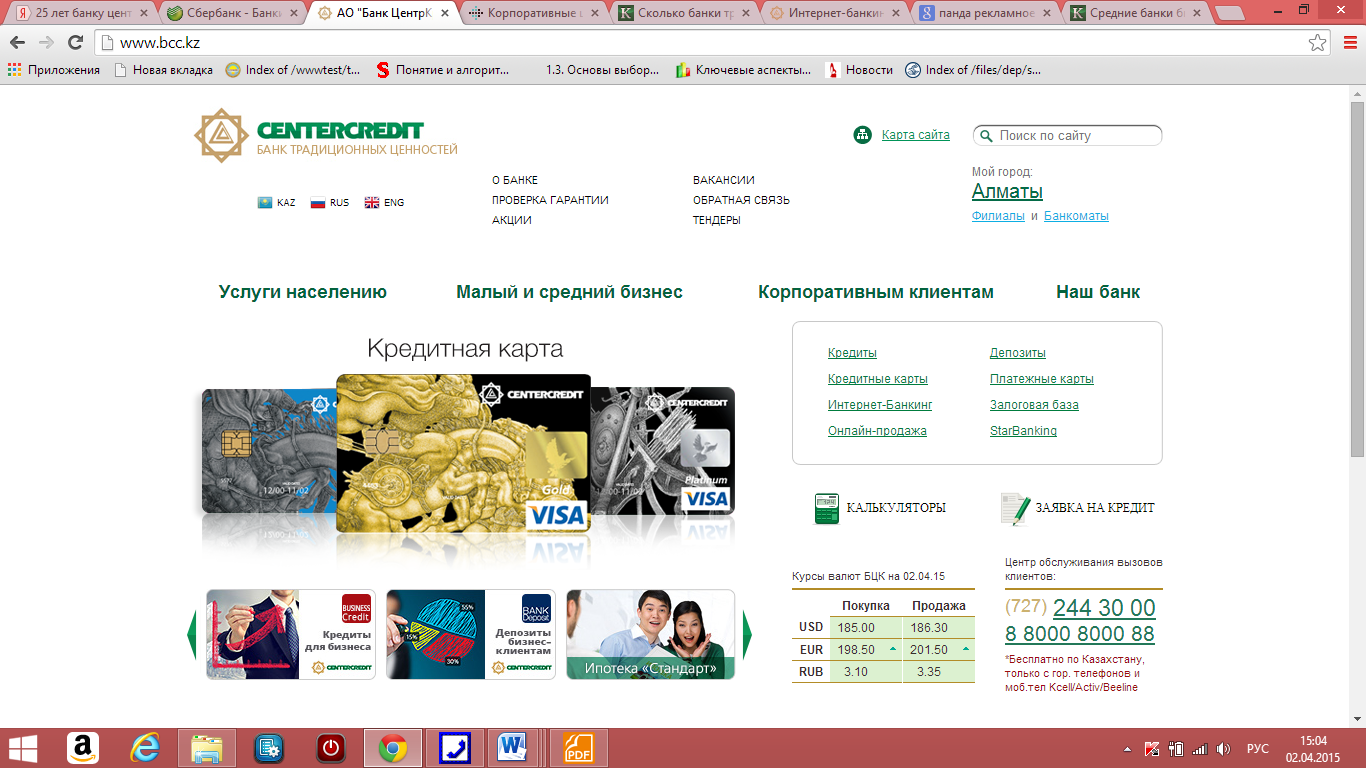Click 'ОБРАТНАЯ СВЯЗЬ' link

click(x=741, y=200)
